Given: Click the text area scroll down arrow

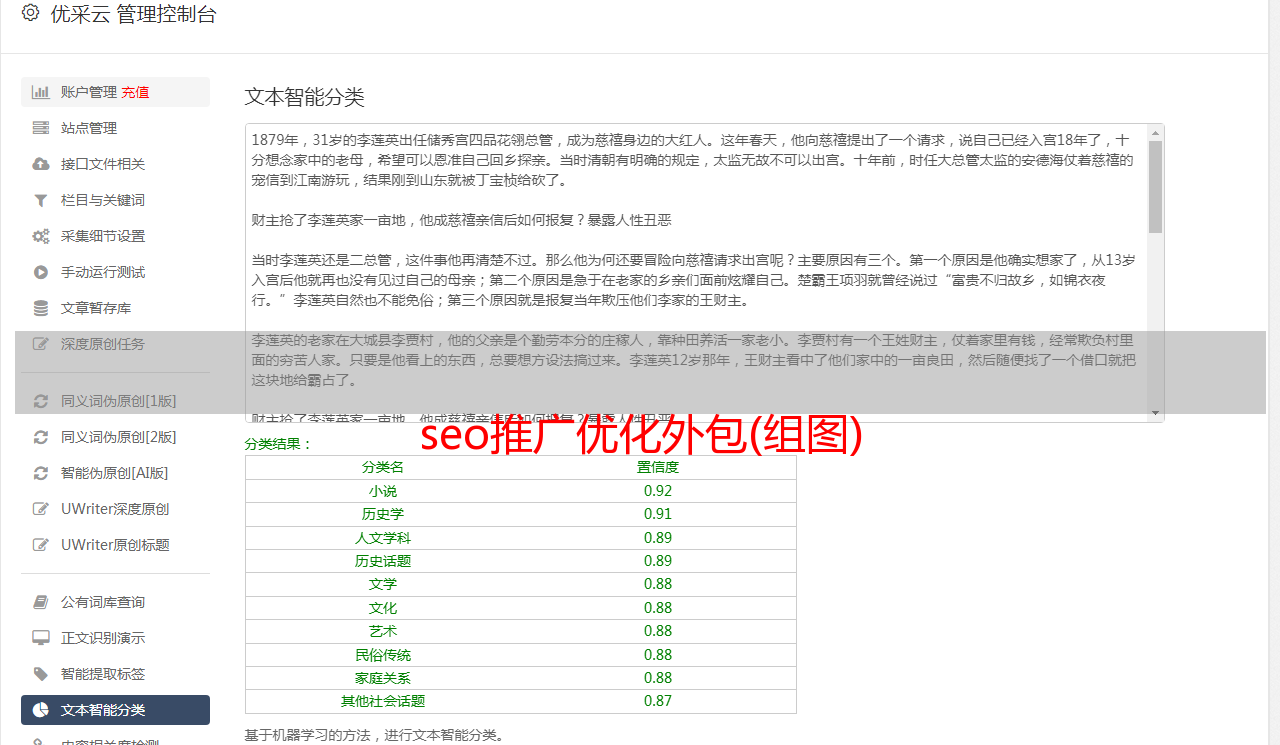Looking at the screenshot, I should pos(1155,413).
